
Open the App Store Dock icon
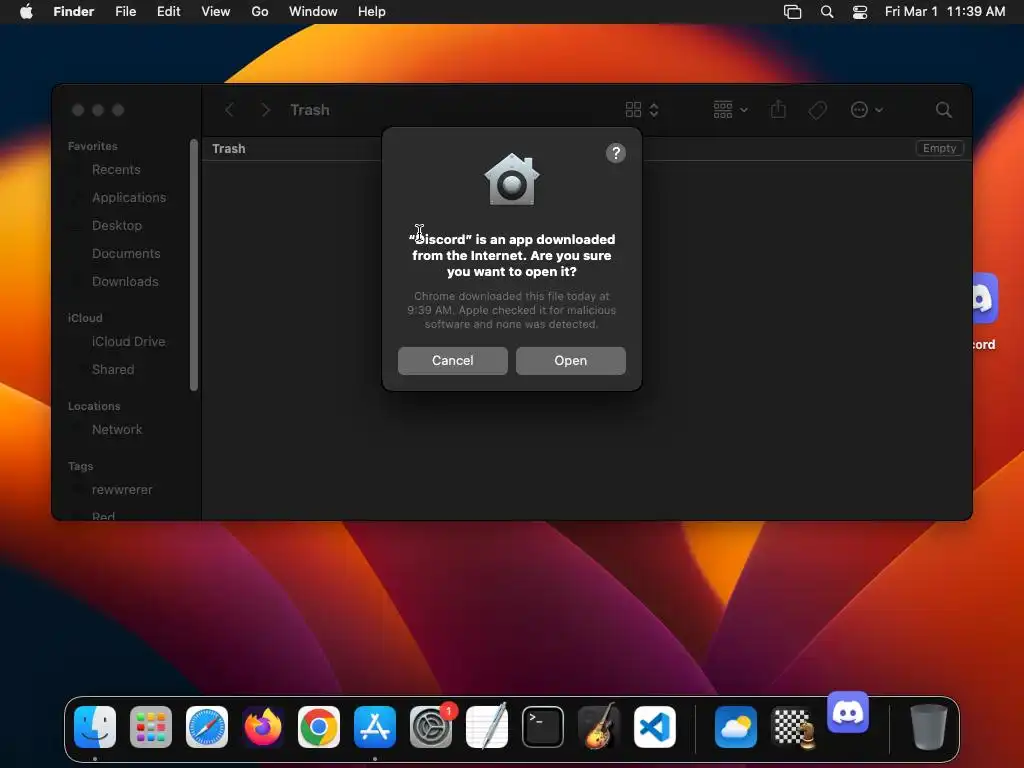[375, 727]
